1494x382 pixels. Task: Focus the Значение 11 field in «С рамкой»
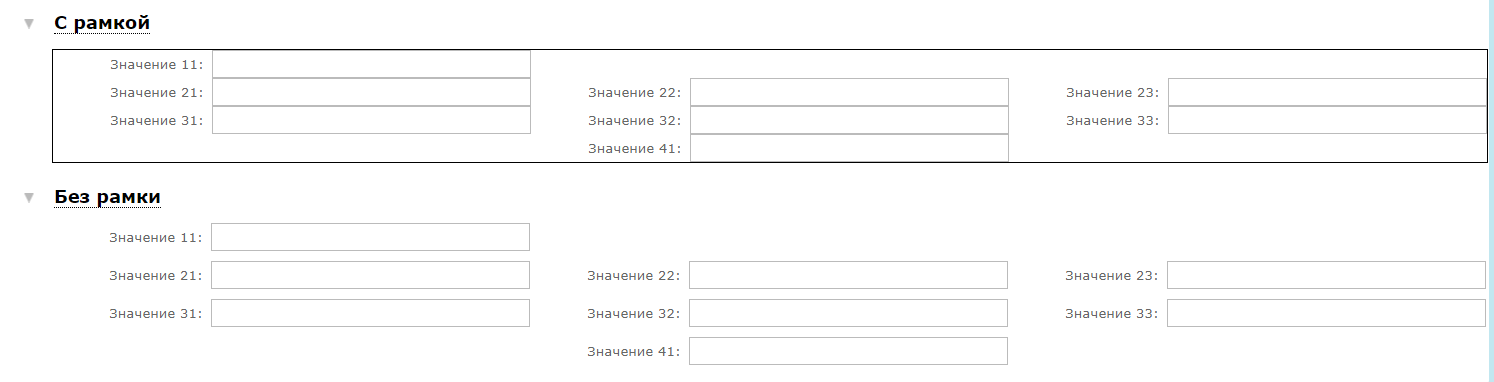click(371, 64)
